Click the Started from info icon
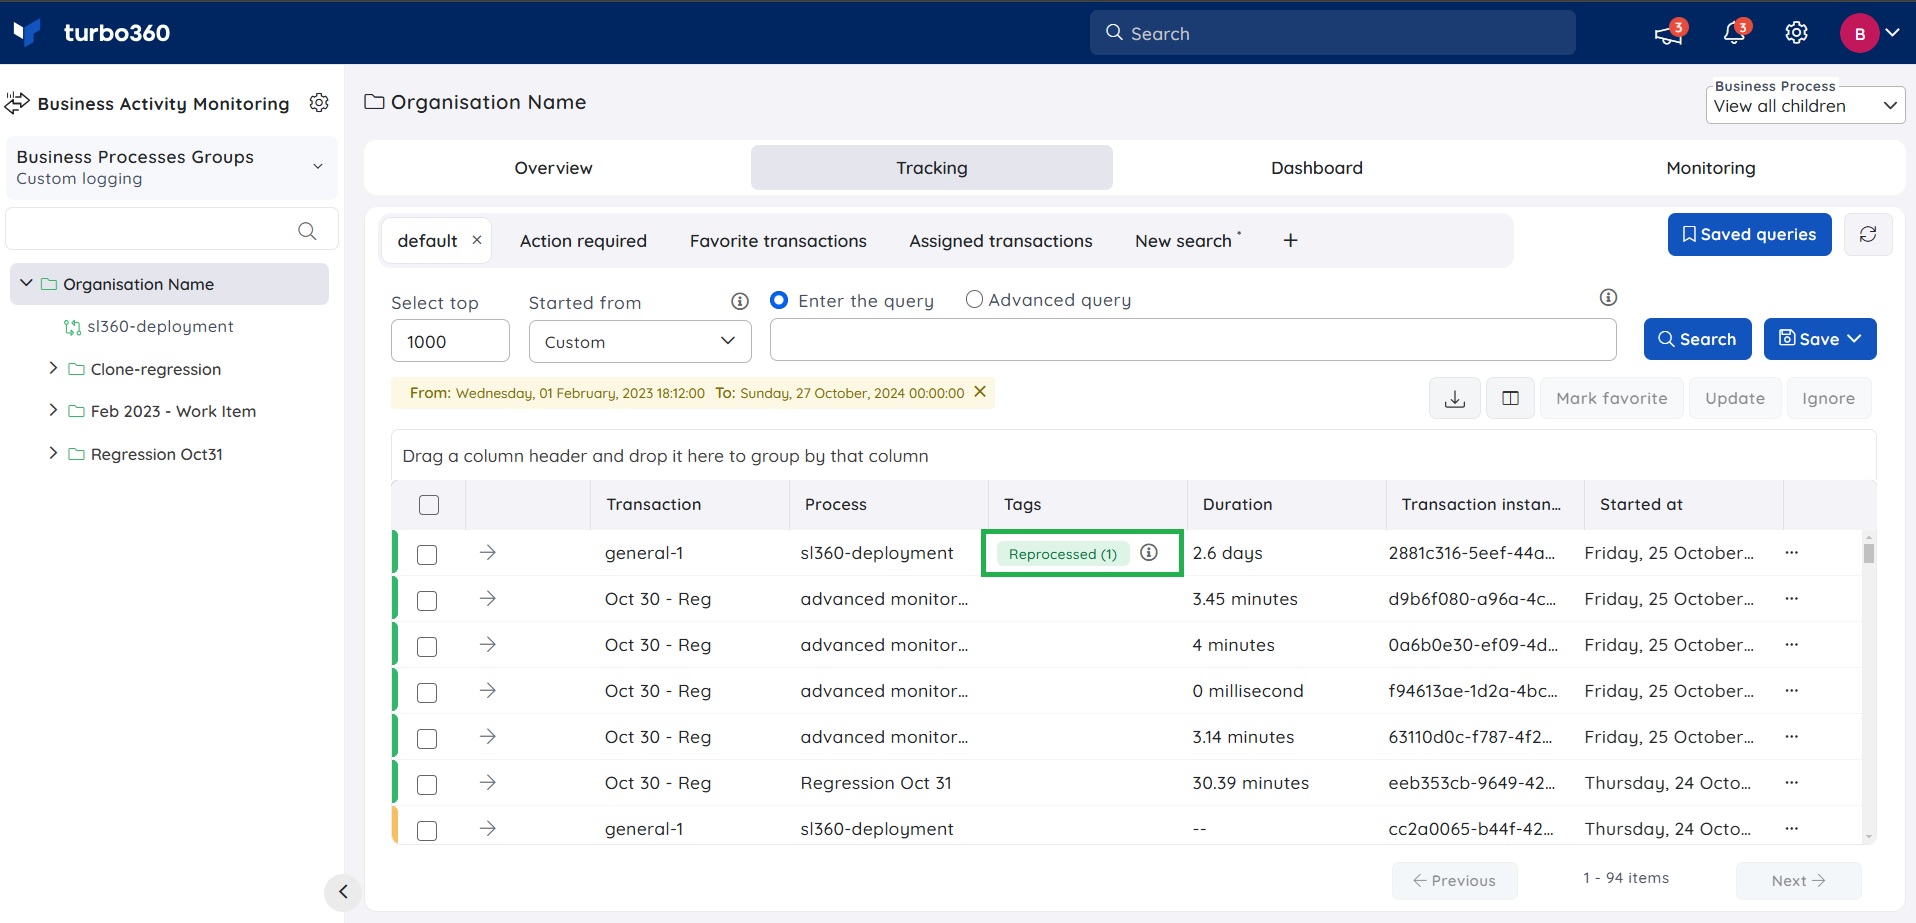This screenshot has width=1916, height=923. pyautogui.click(x=740, y=301)
